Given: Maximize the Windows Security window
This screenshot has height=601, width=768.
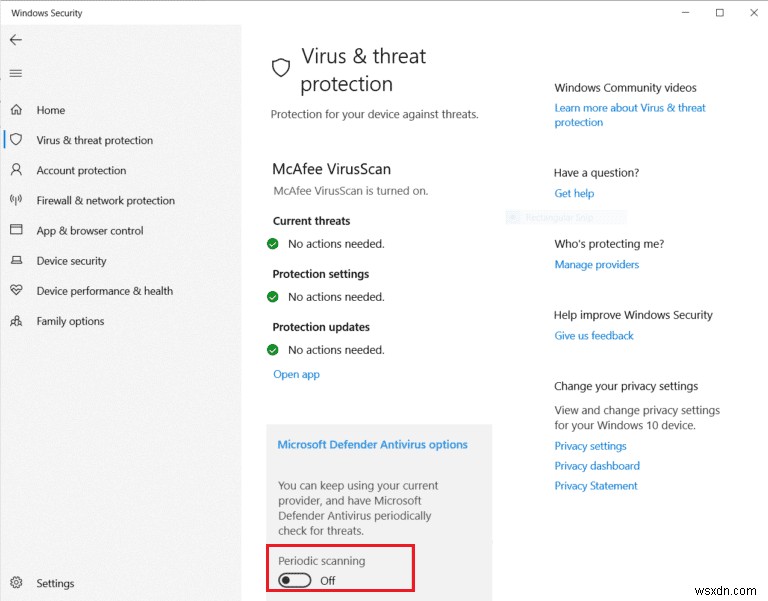Looking at the screenshot, I should tap(719, 13).
